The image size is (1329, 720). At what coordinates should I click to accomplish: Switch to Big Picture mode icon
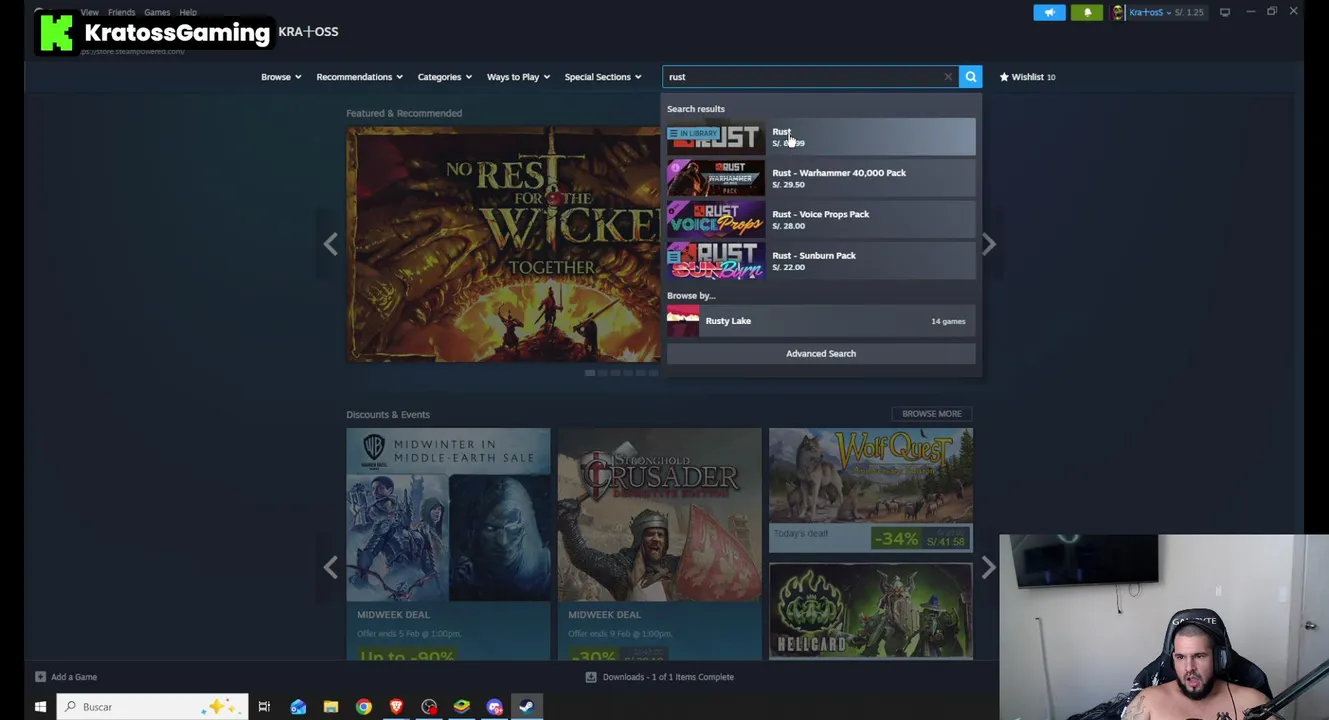[1225, 12]
